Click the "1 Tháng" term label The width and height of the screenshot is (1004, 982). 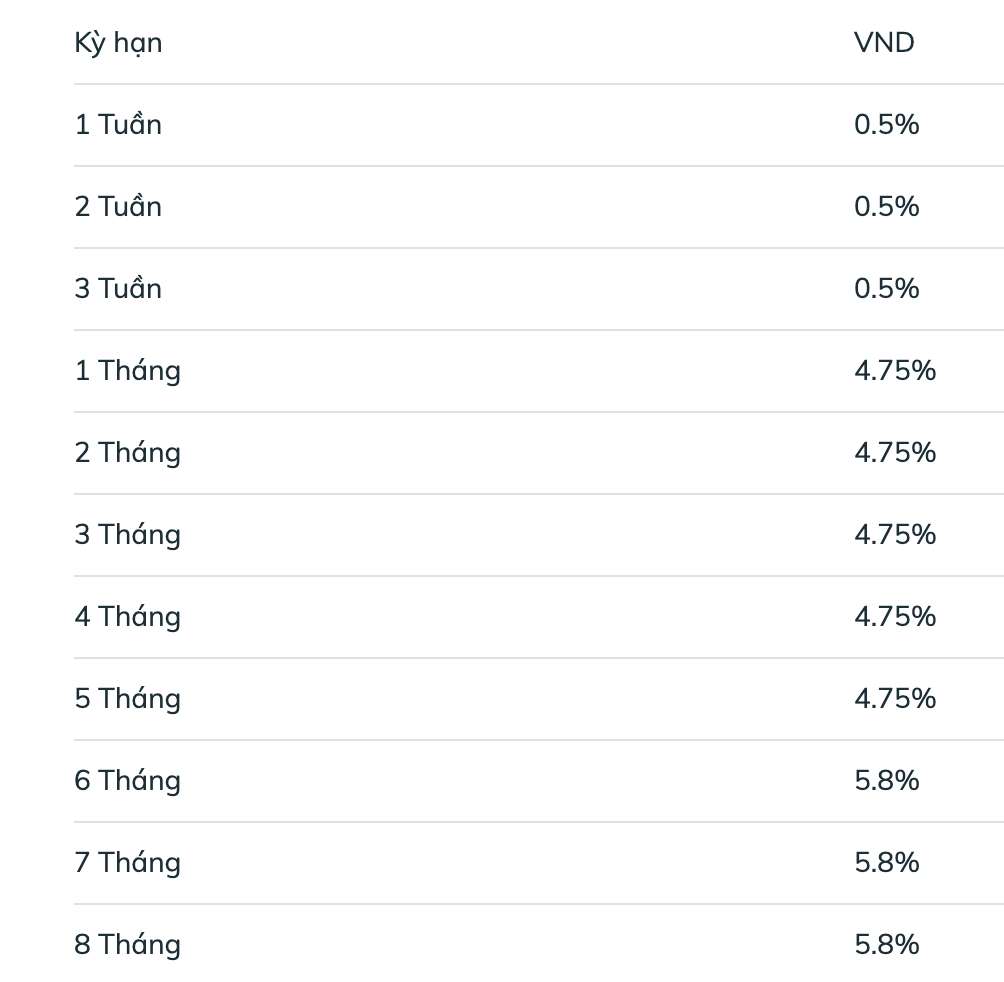[x=127, y=371]
